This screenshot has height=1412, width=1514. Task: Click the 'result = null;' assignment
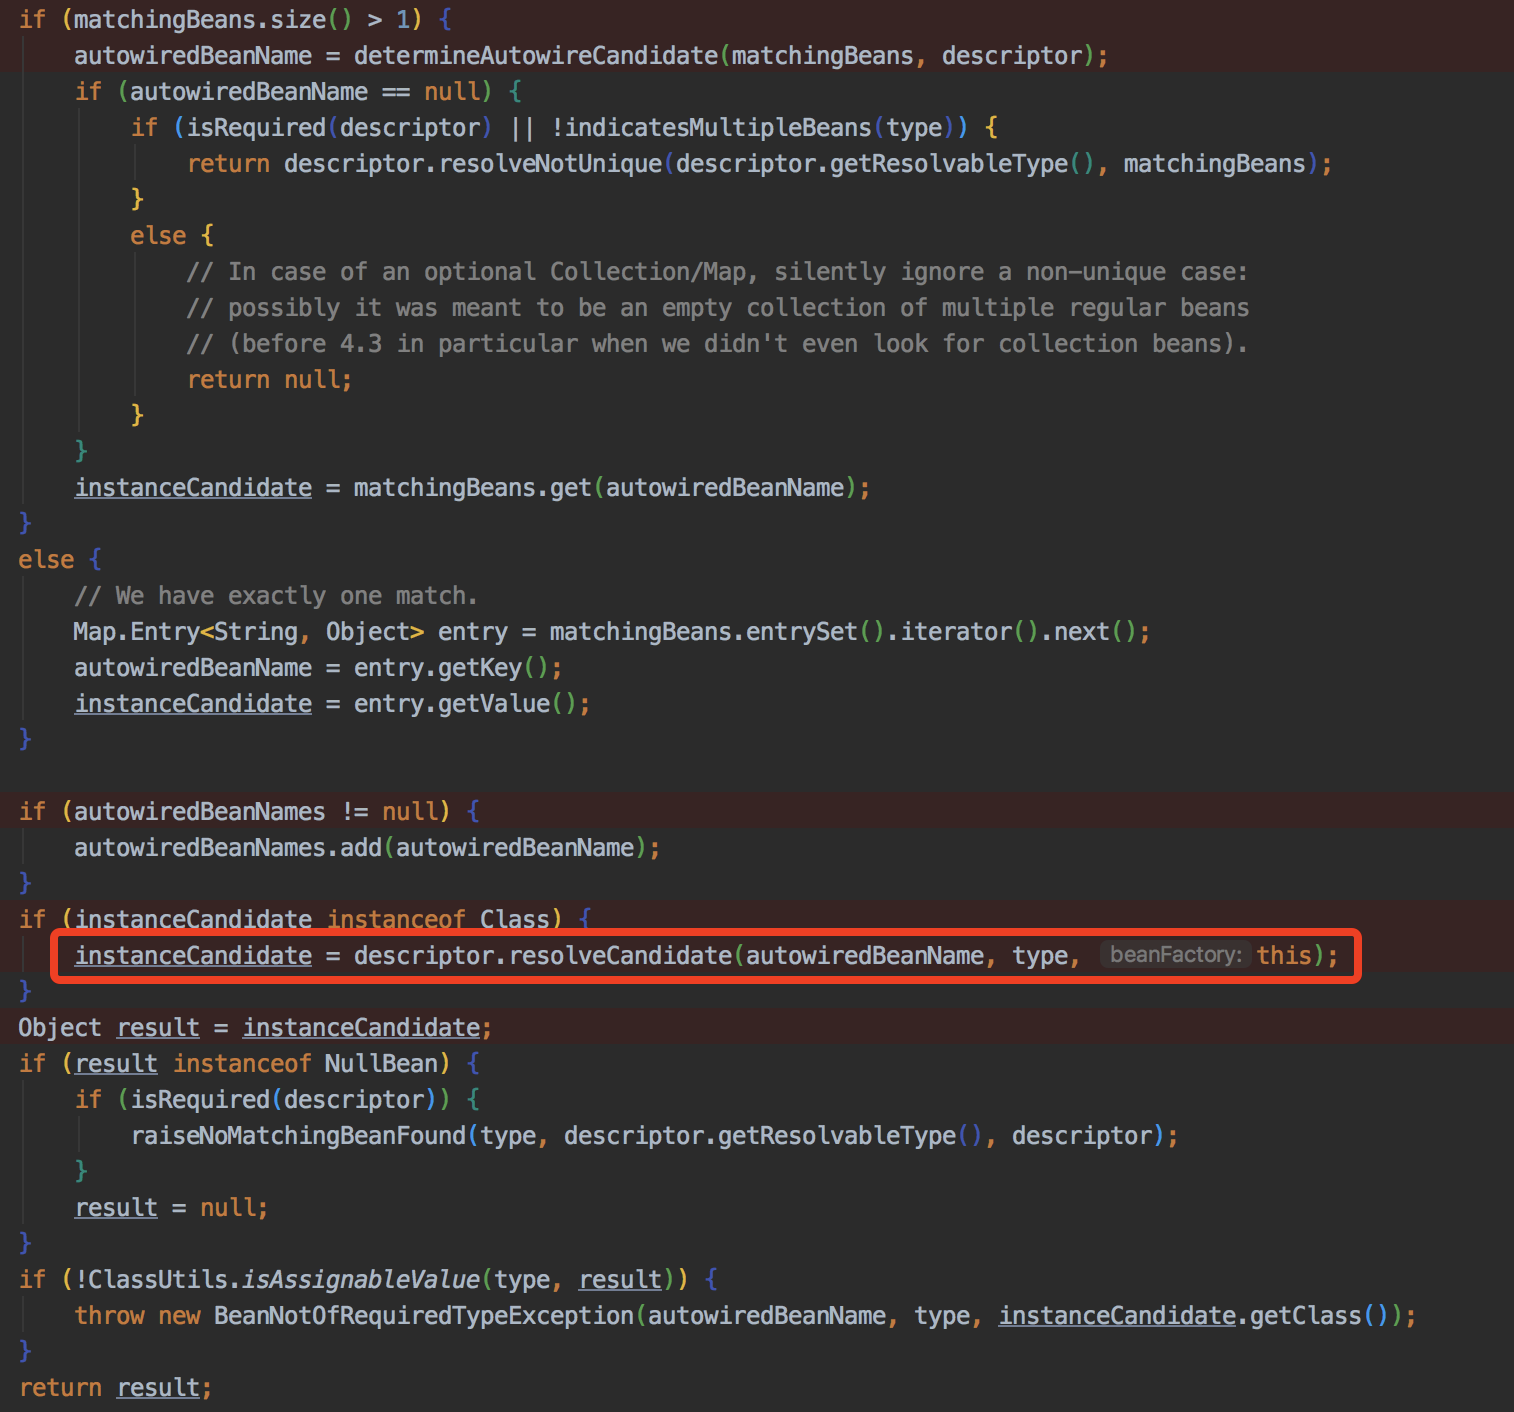pos(171,1208)
